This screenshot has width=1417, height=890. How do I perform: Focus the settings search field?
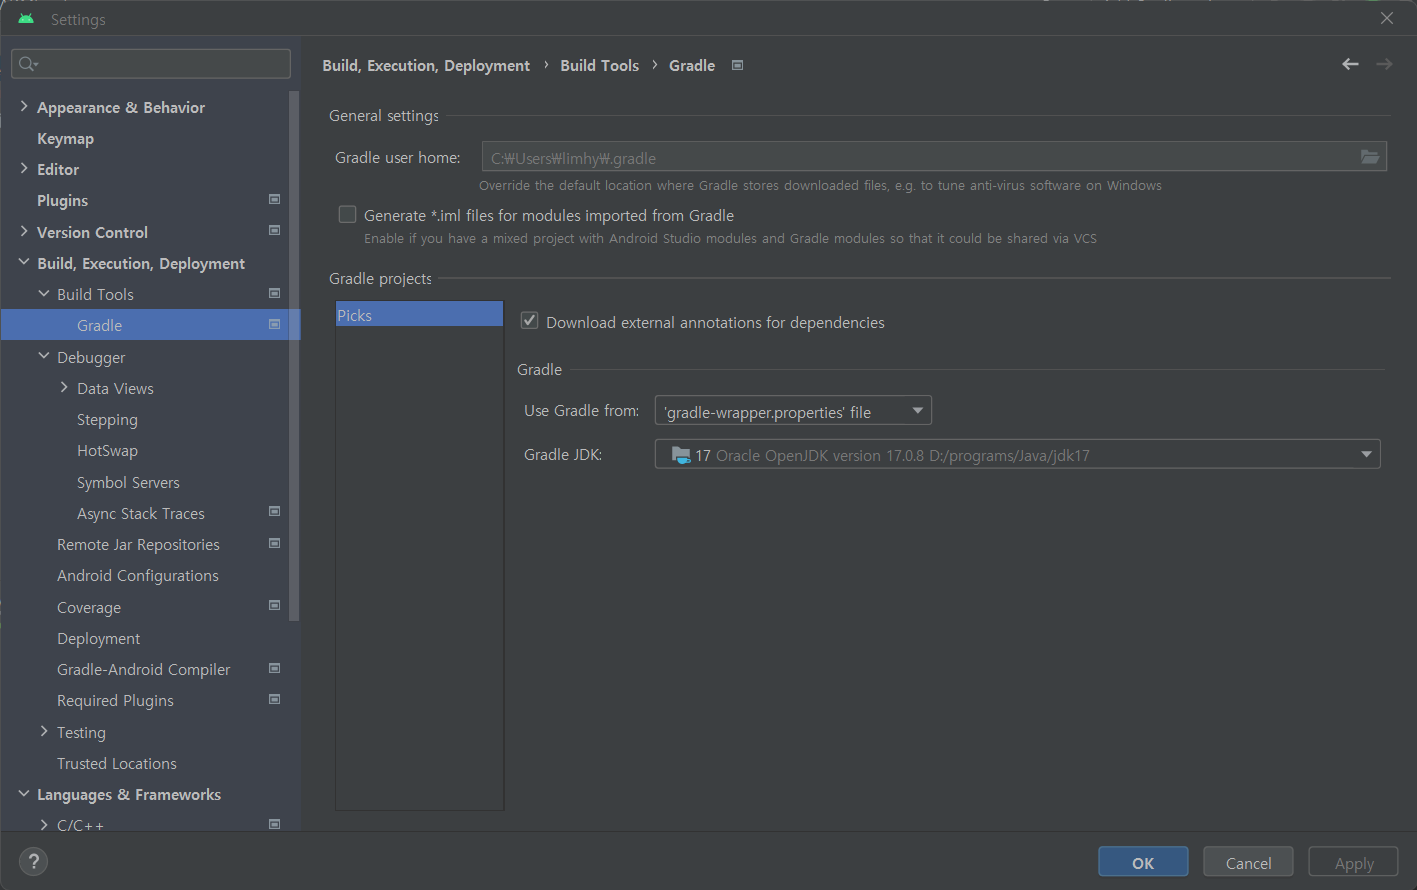point(151,64)
